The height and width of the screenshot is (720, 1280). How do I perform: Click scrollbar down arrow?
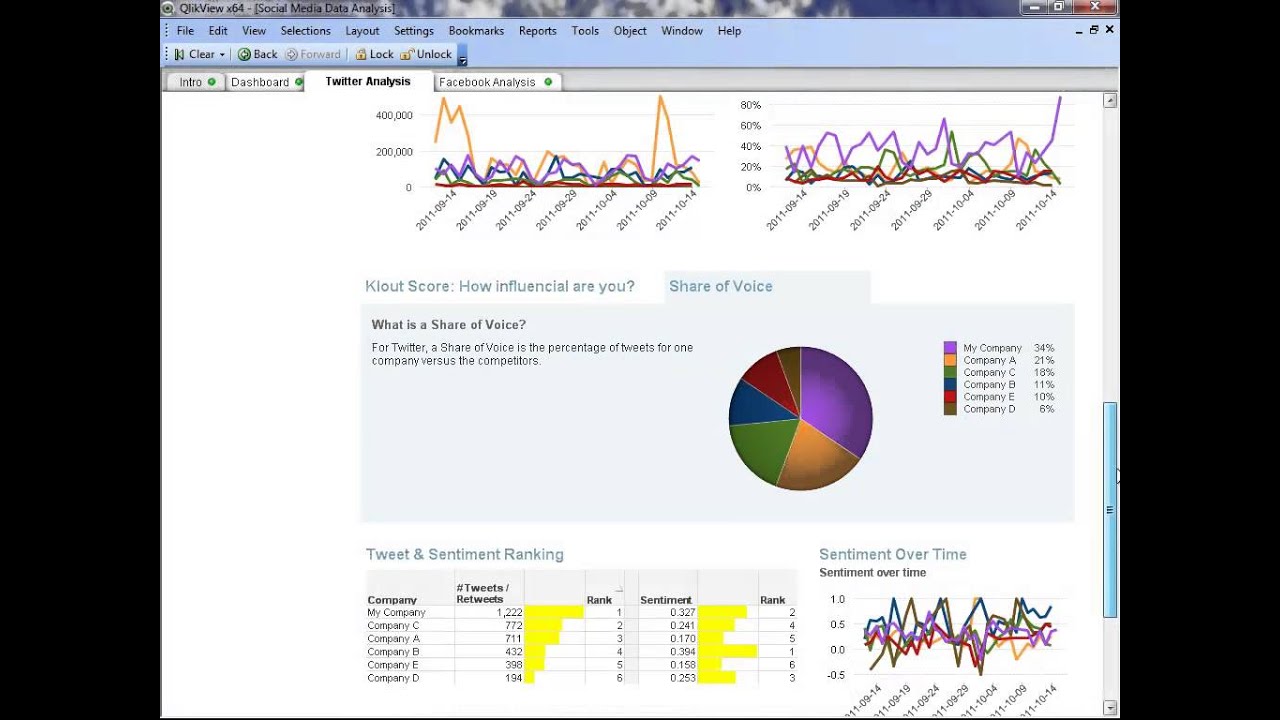point(1109,708)
